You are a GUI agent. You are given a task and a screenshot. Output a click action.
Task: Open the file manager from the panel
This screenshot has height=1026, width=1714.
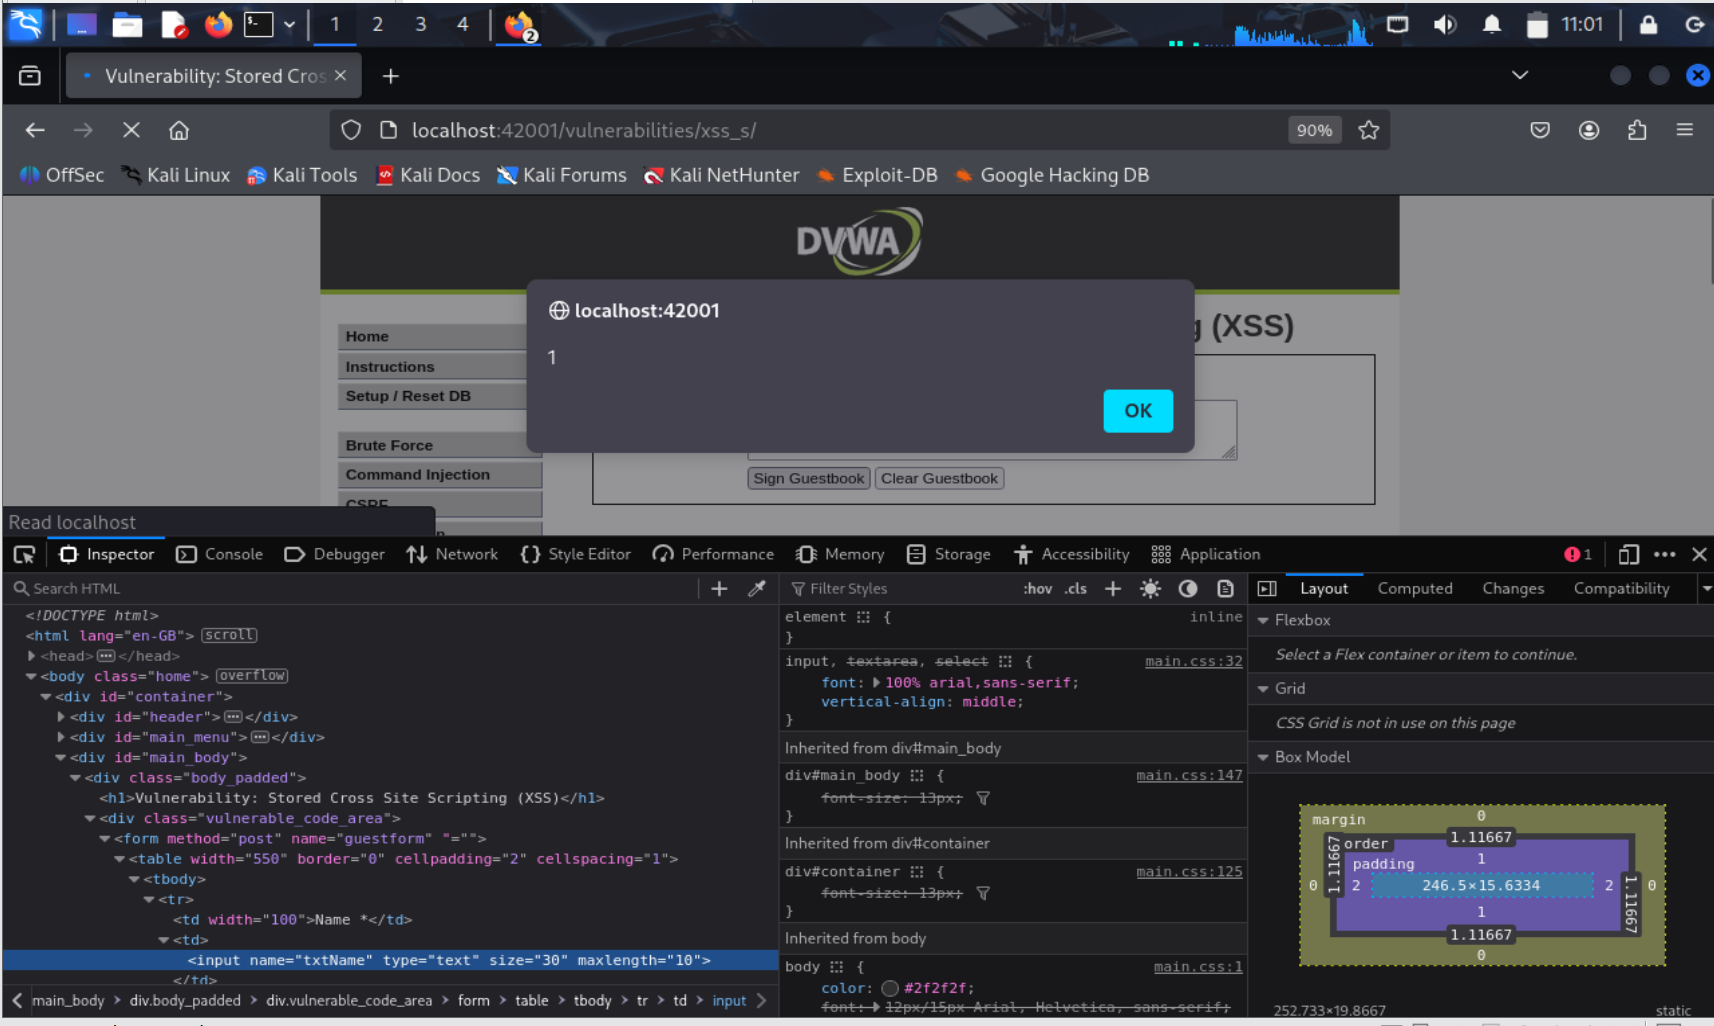click(127, 24)
